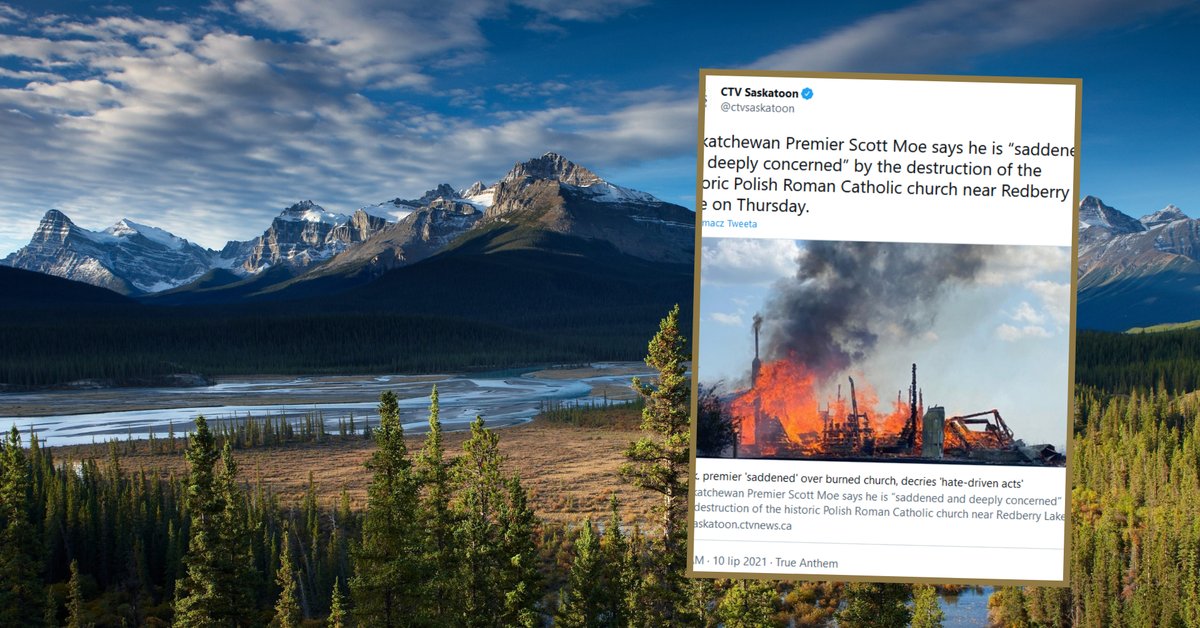Image resolution: width=1200 pixels, height=628 pixels.
Task: Click the orange flames in the church photo
Action: pyautogui.click(x=790, y=405)
